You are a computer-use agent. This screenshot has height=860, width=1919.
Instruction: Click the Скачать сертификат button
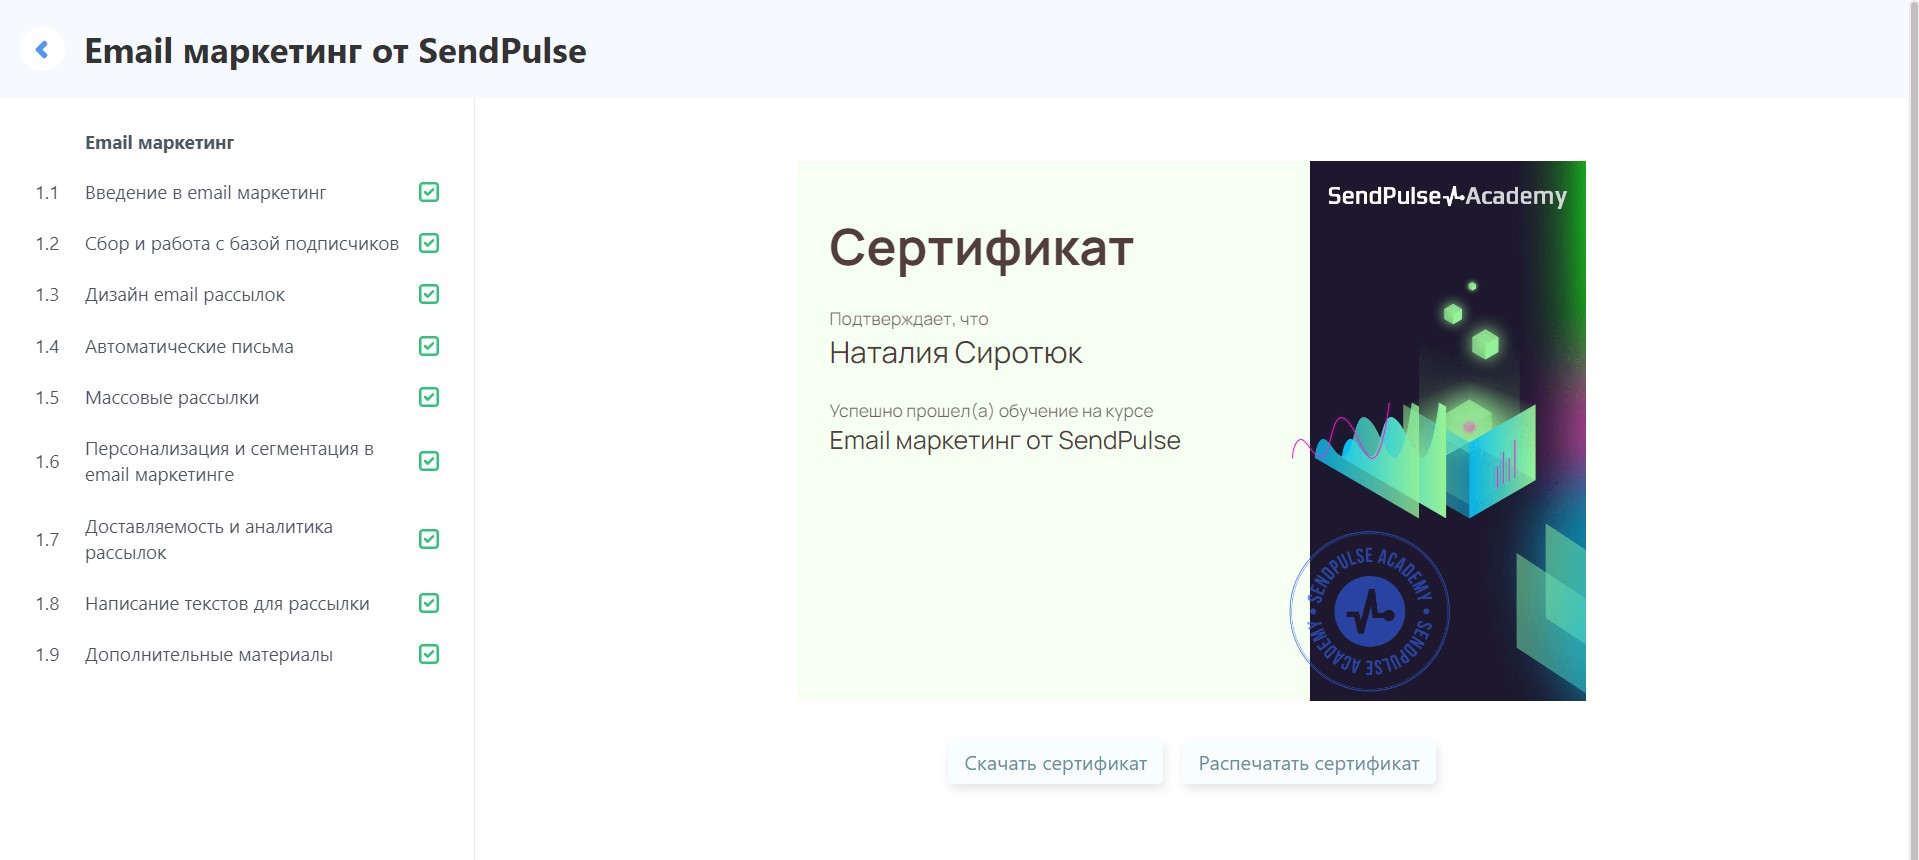pyautogui.click(x=1056, y=763)
